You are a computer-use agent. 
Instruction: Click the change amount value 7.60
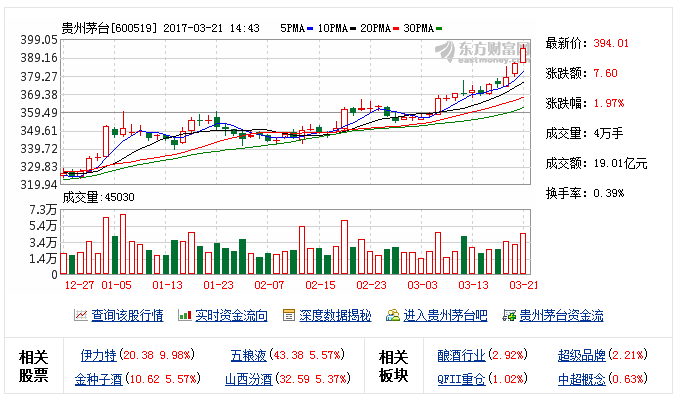pyautogui.click(x=605, y=73)
